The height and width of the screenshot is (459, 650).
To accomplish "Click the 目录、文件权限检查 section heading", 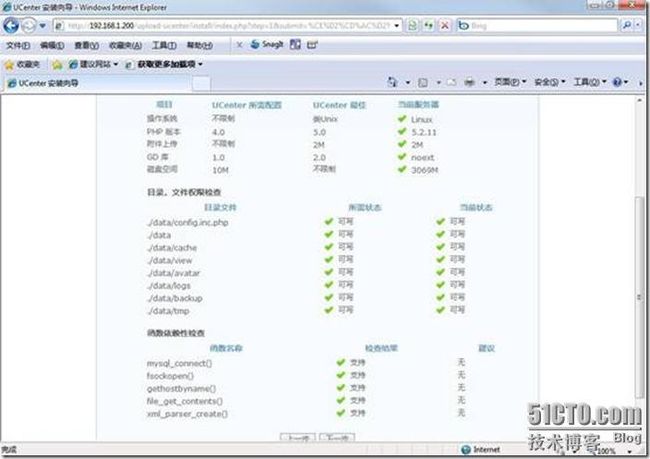I will coord(184,192).
